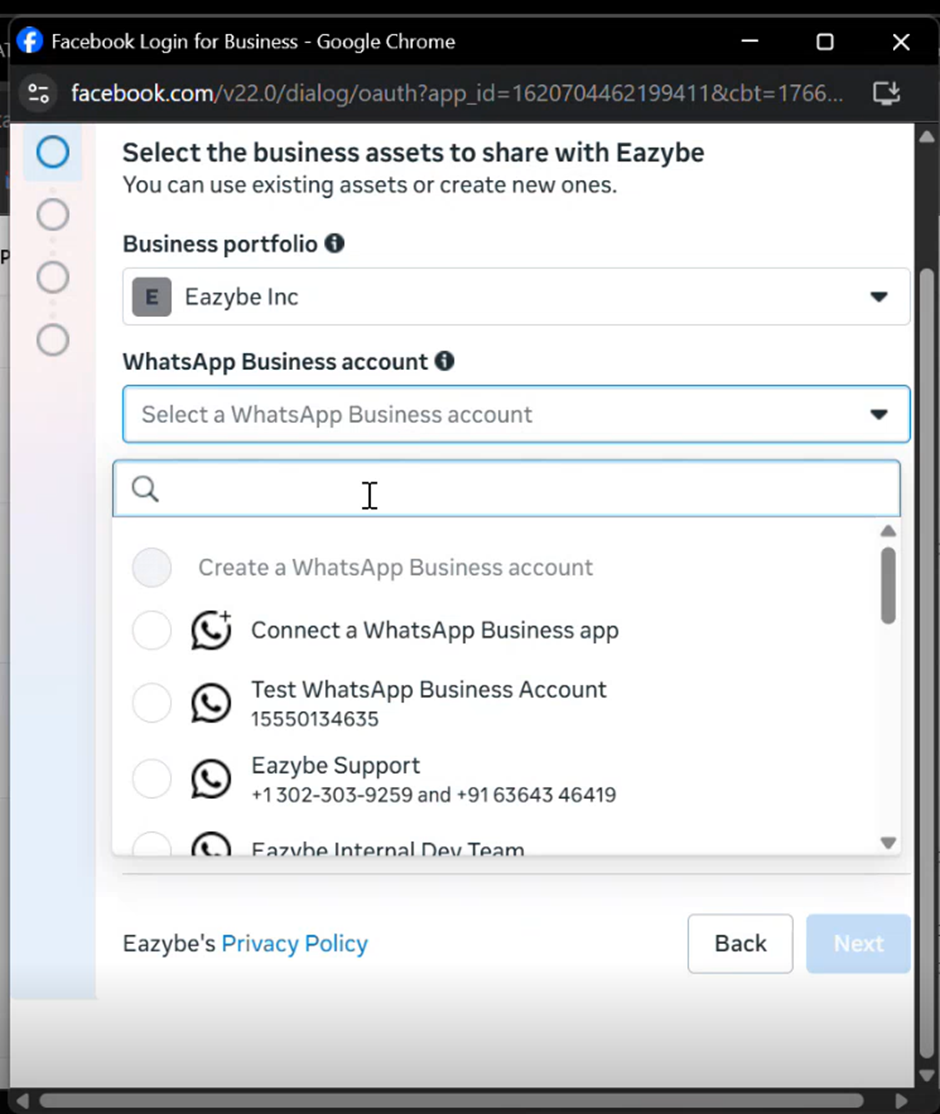This screenshot has height=1114, width=940.
Task: Select Connect a WhatsApp Business app radio
Action: tap(152, 630)
